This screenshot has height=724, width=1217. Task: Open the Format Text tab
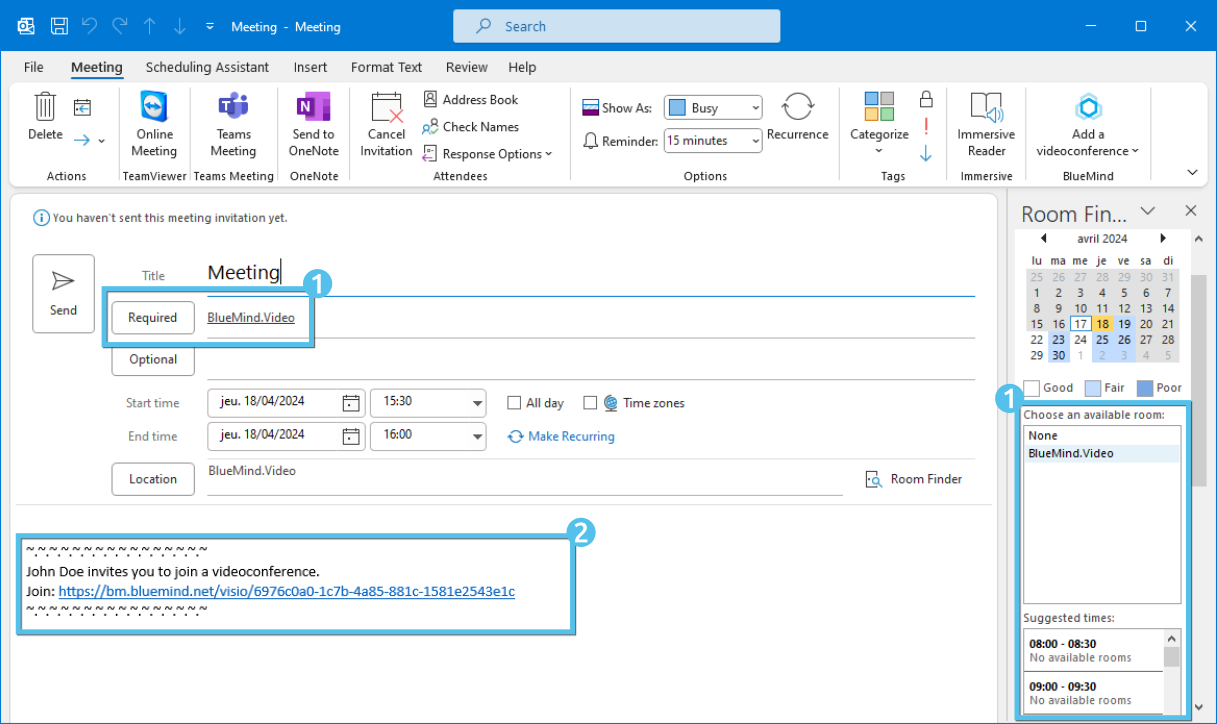coord(386,67)
